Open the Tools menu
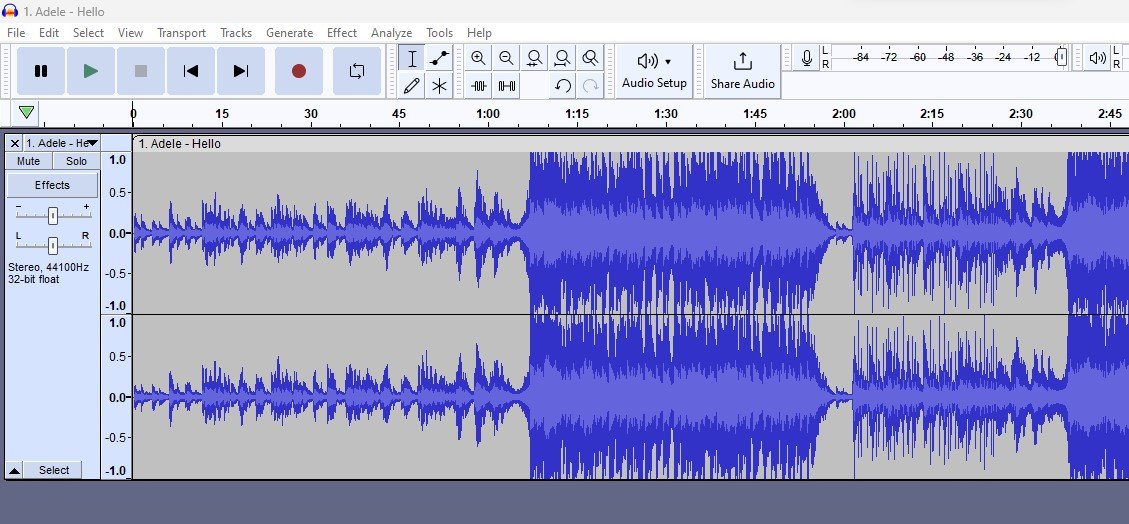The image size is (1129, 524). tap(439, 32)
